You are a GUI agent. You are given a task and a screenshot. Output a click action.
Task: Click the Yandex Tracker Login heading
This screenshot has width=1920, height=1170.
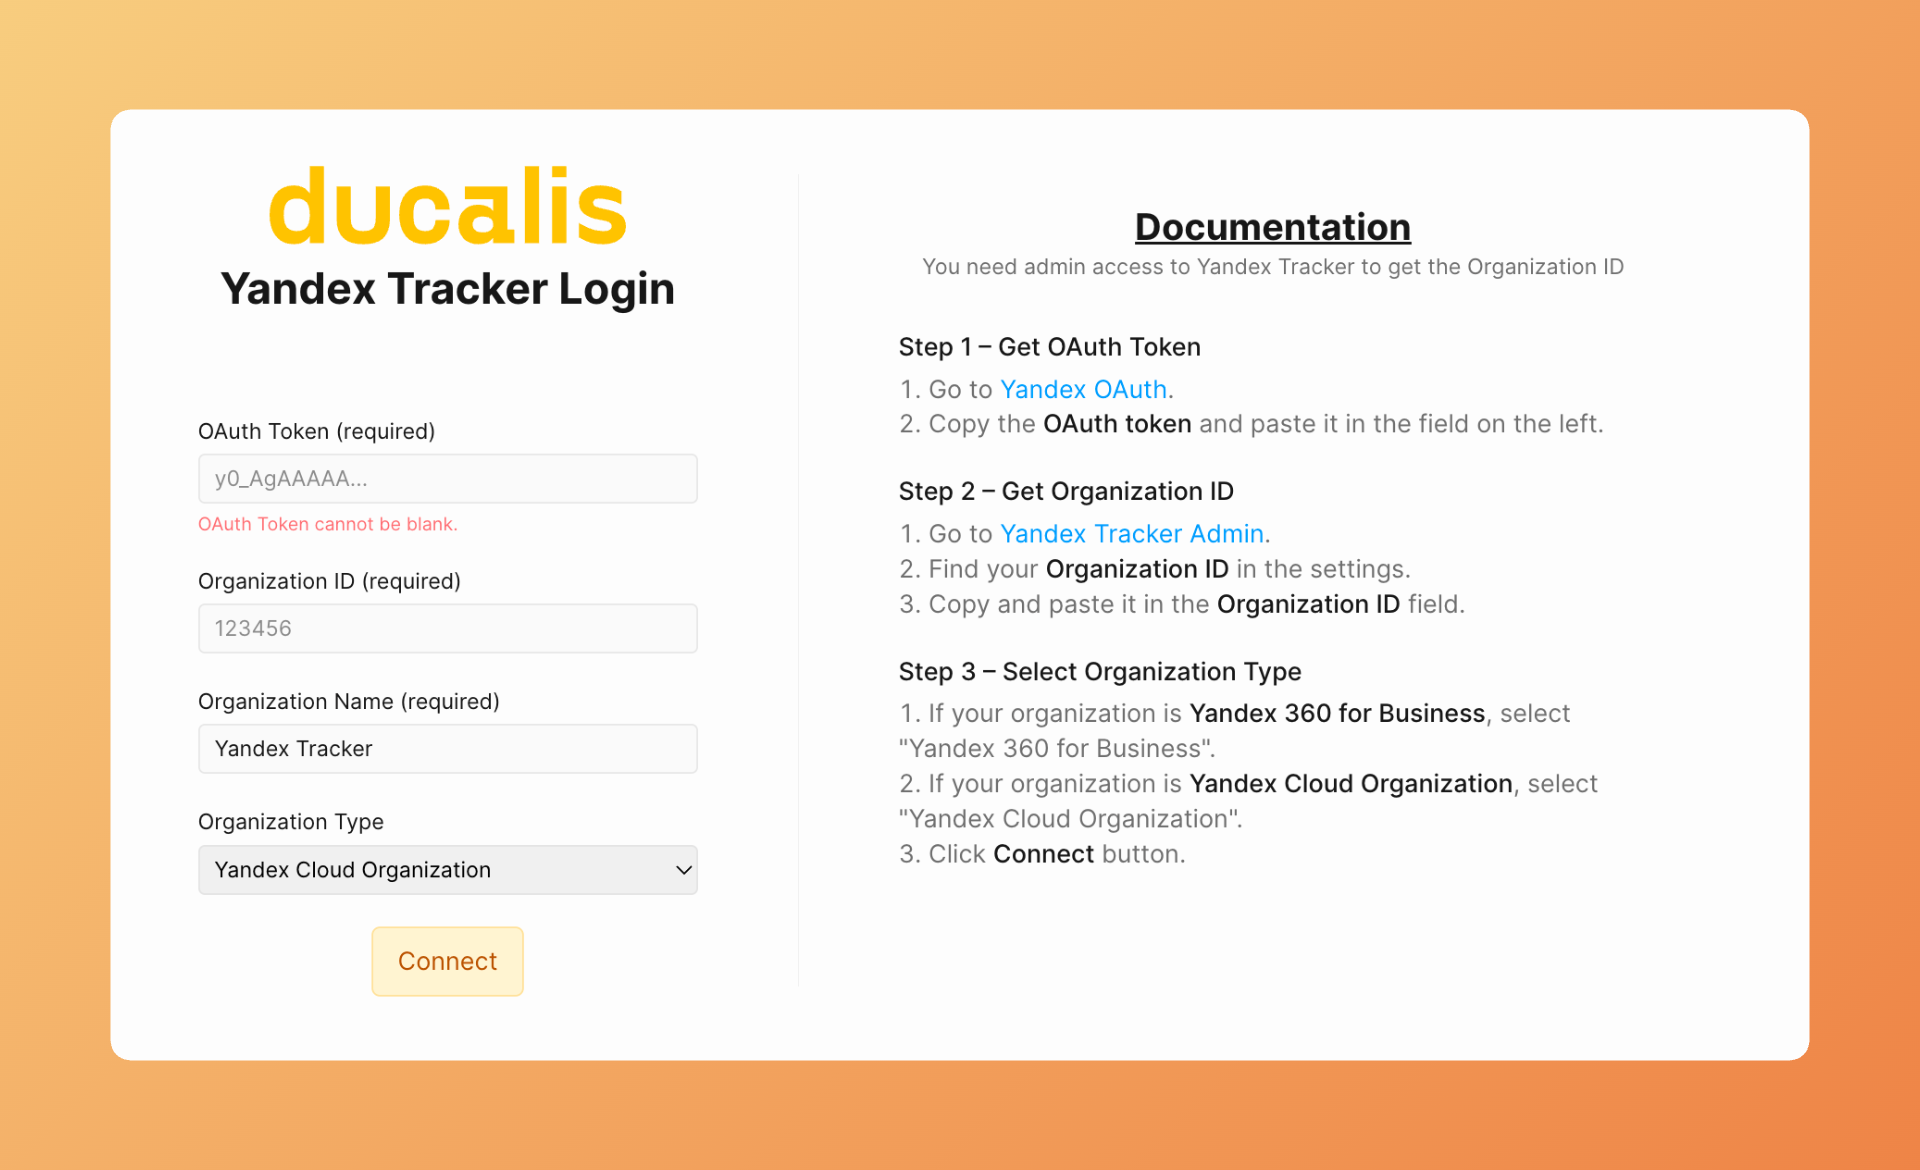pos(447,289)
